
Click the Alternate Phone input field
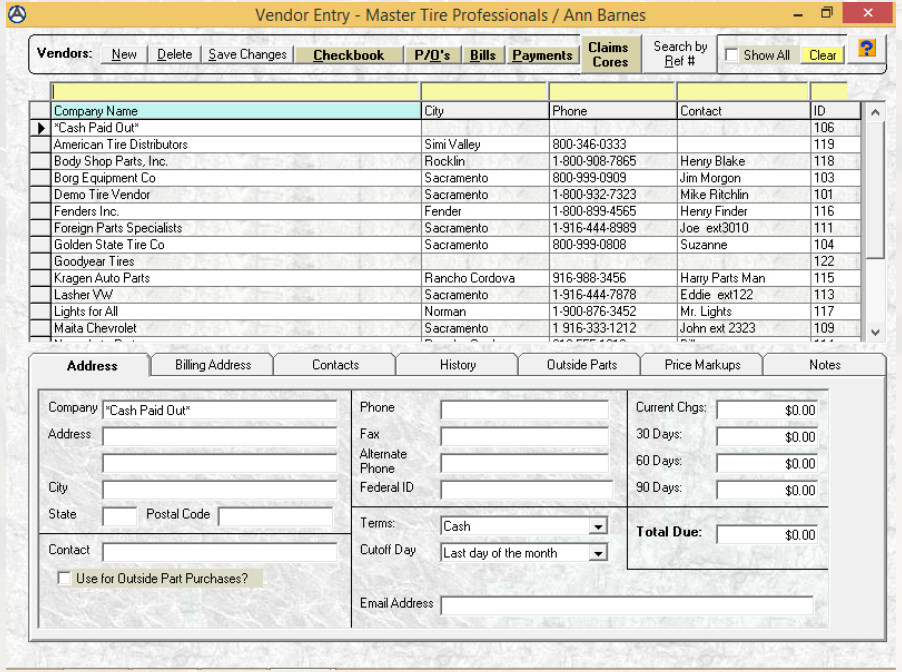click(x=525, y=463)
